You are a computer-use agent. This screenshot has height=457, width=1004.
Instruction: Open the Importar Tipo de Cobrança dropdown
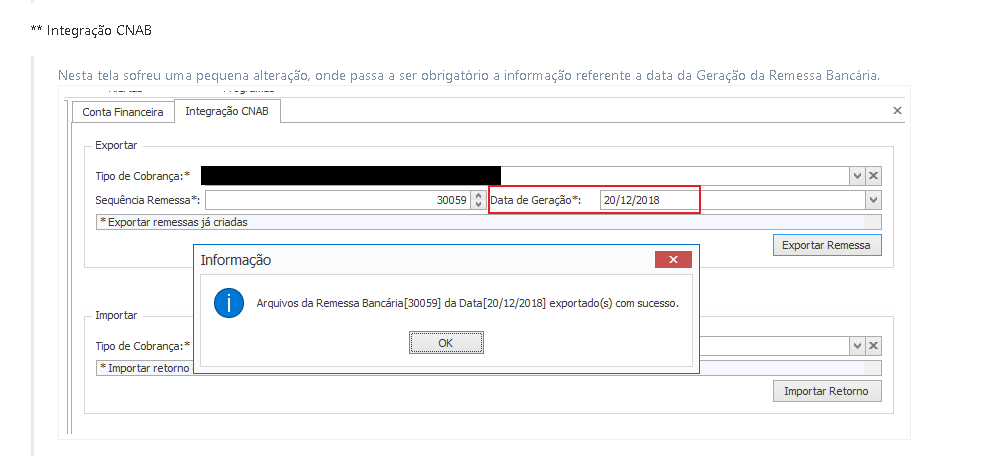click(x=857, y=346)
